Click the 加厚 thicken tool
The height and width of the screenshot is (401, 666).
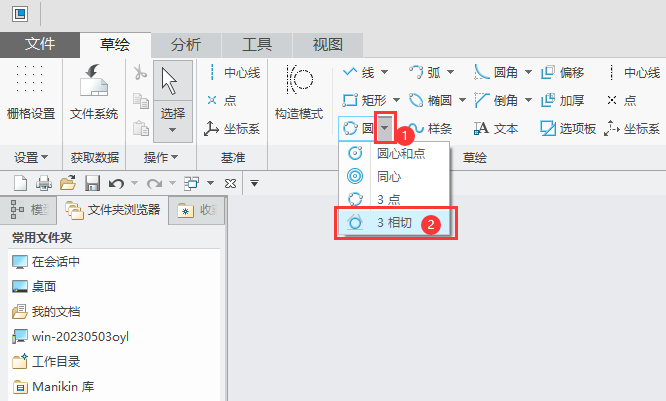563,101
